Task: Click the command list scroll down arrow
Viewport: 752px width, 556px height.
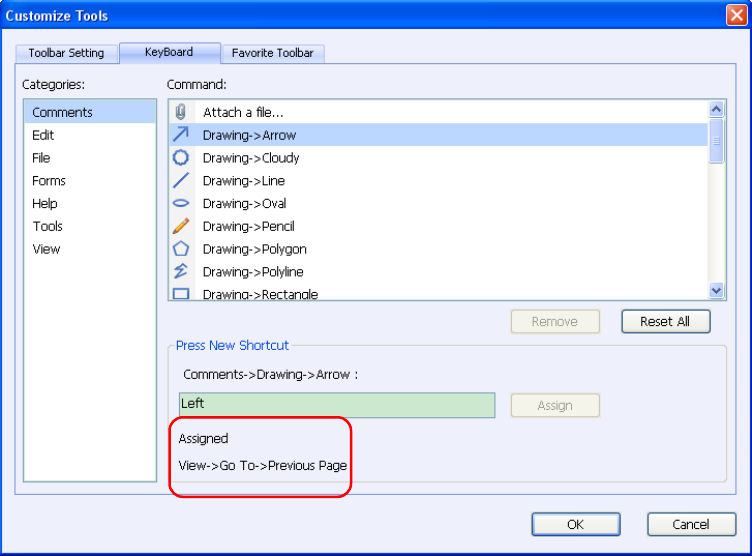Action: coord(716,290)
